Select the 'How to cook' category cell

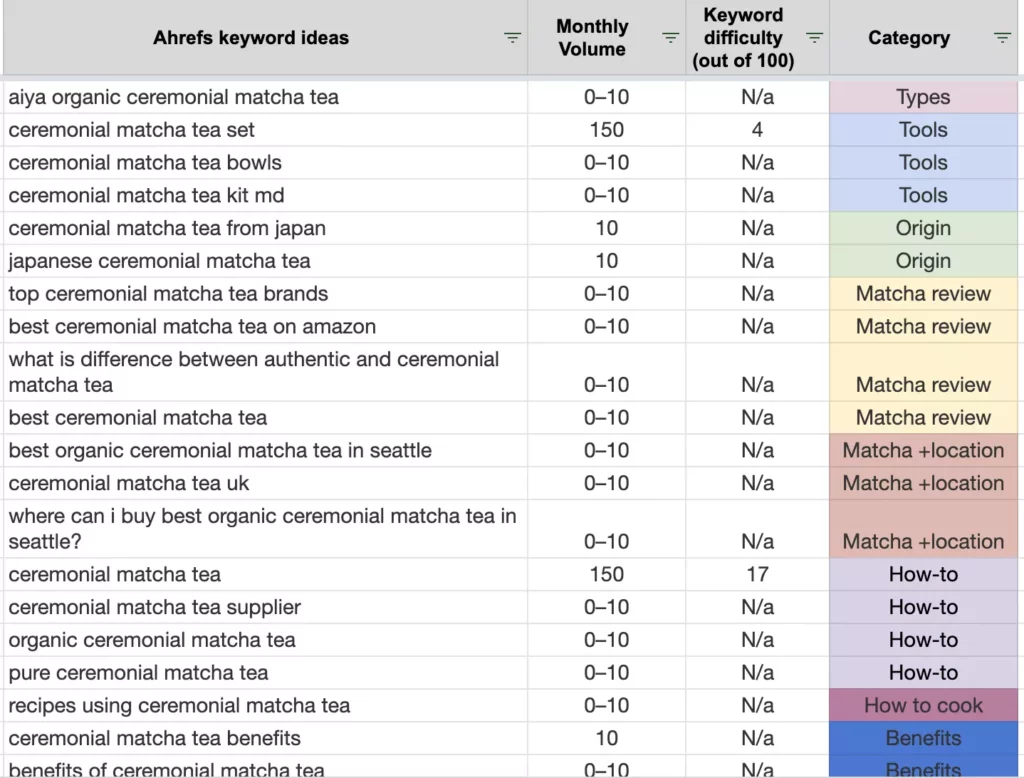pyautogui.click(x=922, y=705)
